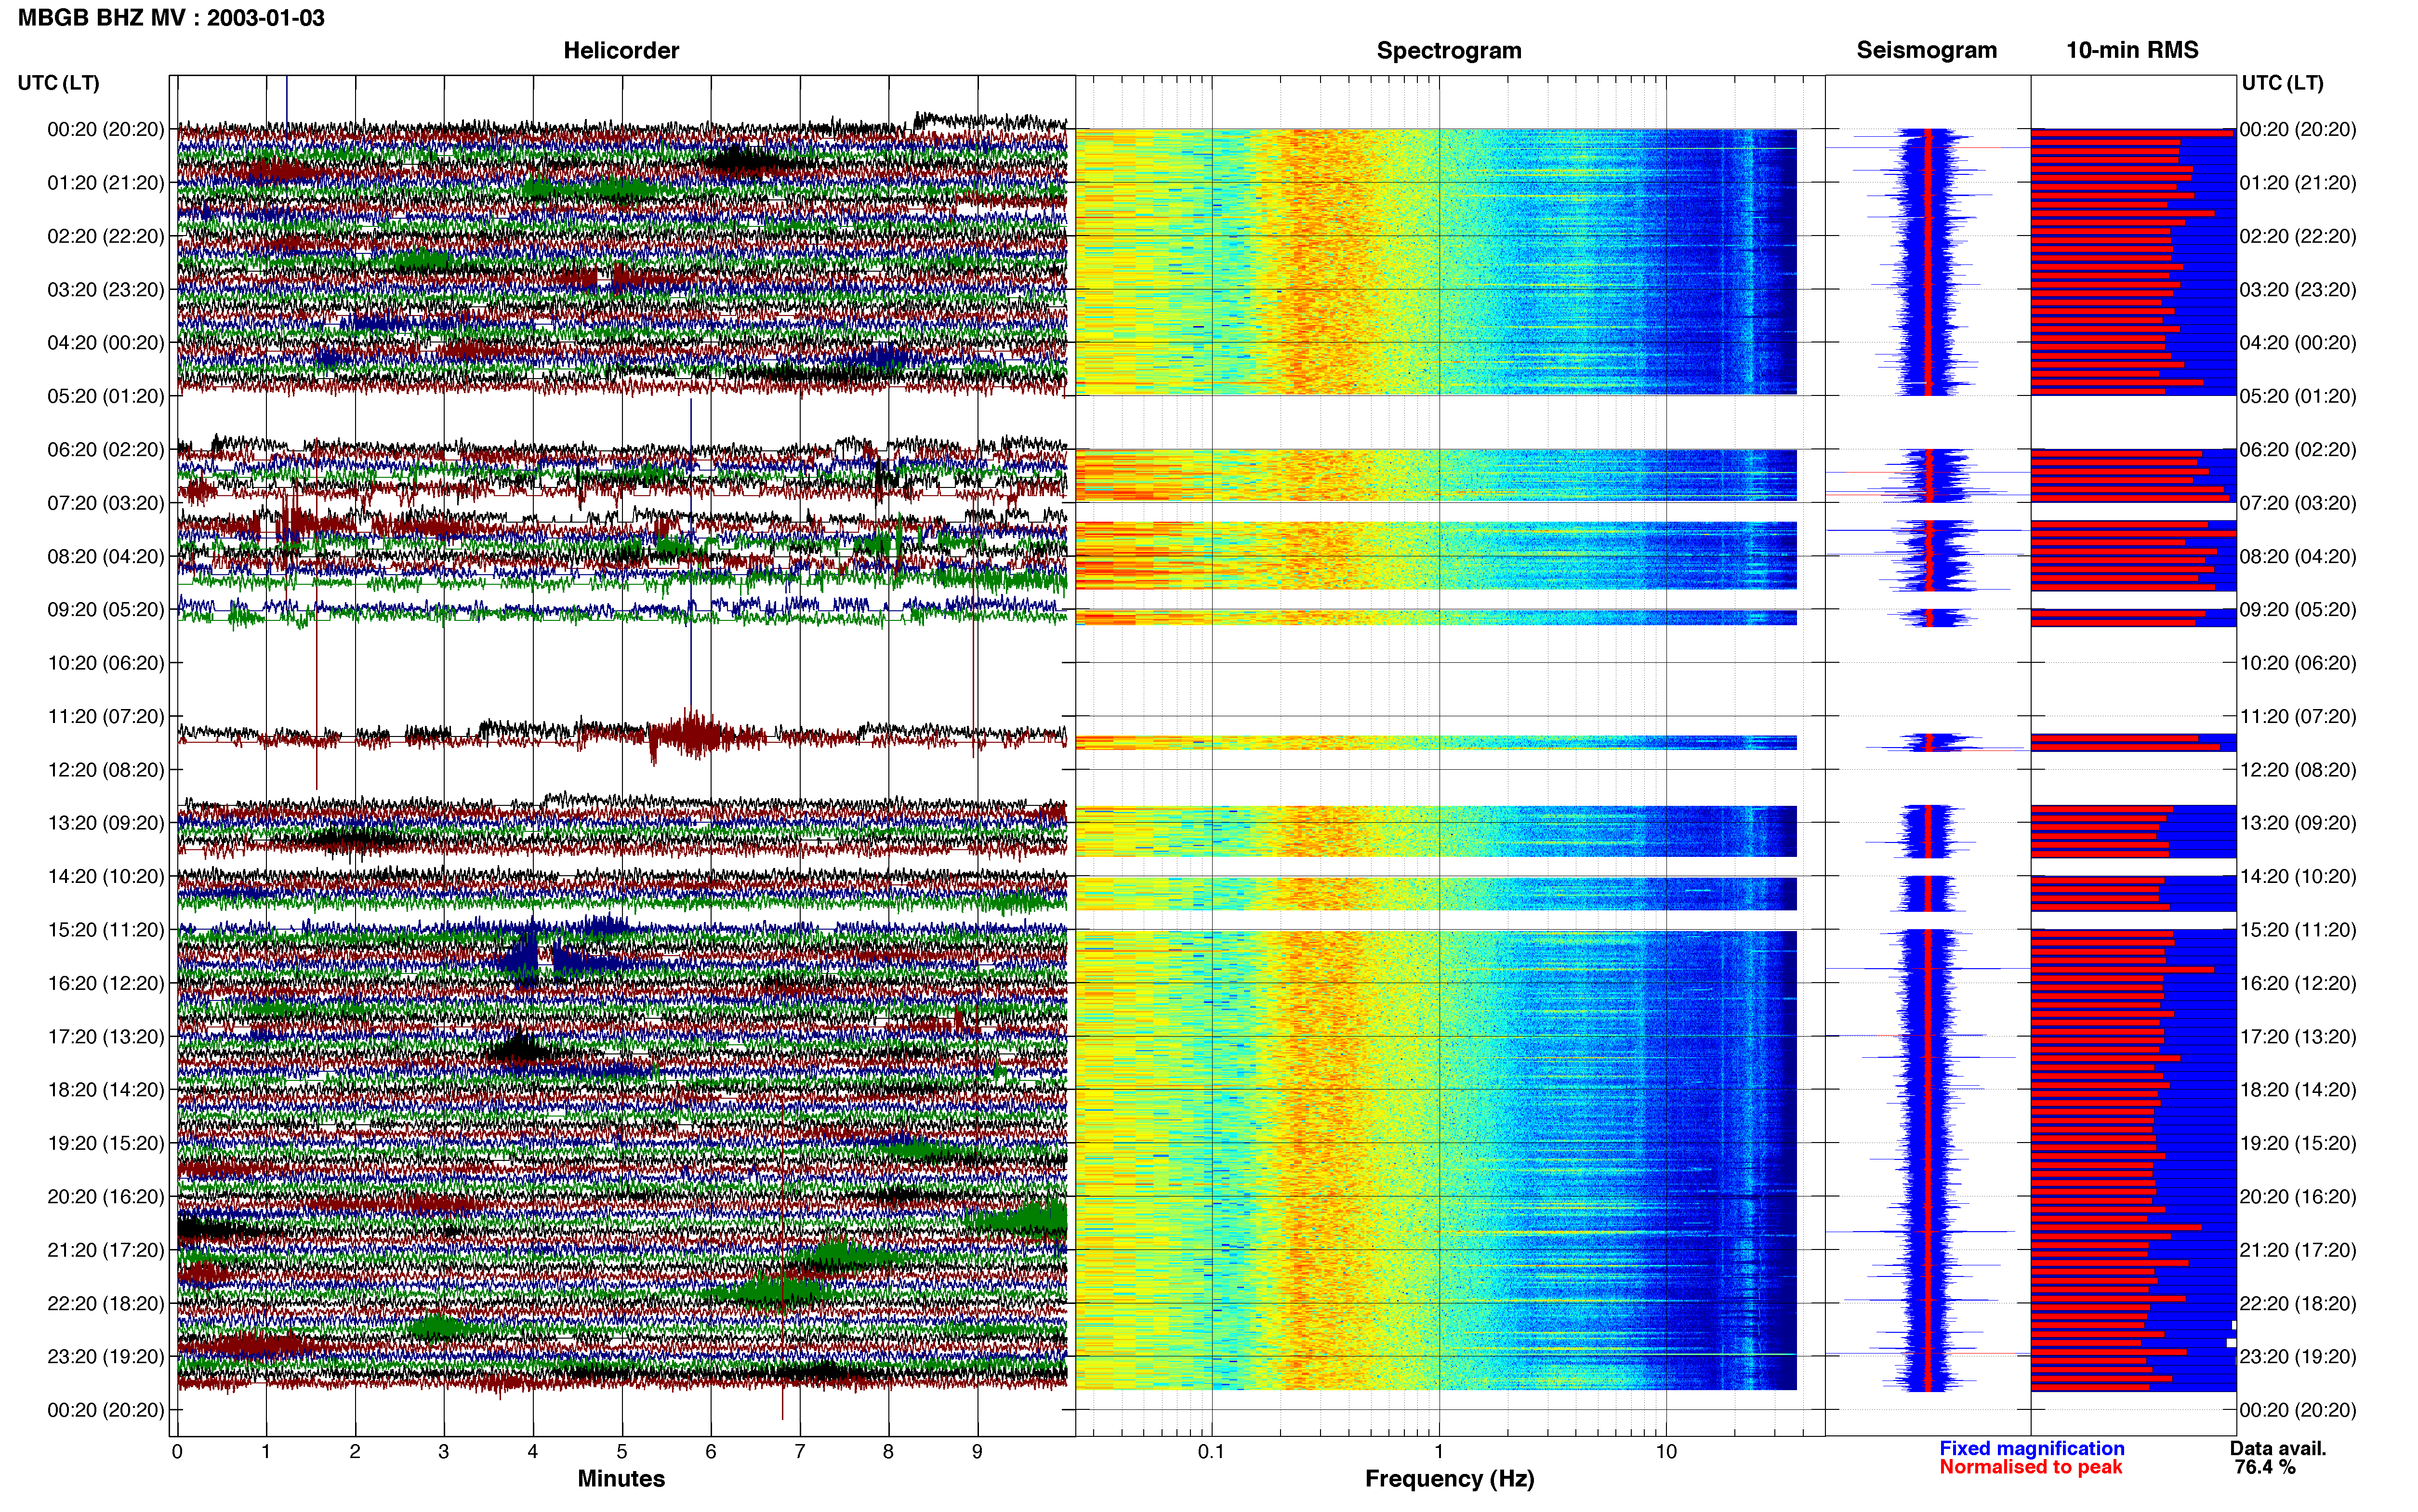
Task: Select the 'Helicorder' panel heading
Action: point(621,50)
